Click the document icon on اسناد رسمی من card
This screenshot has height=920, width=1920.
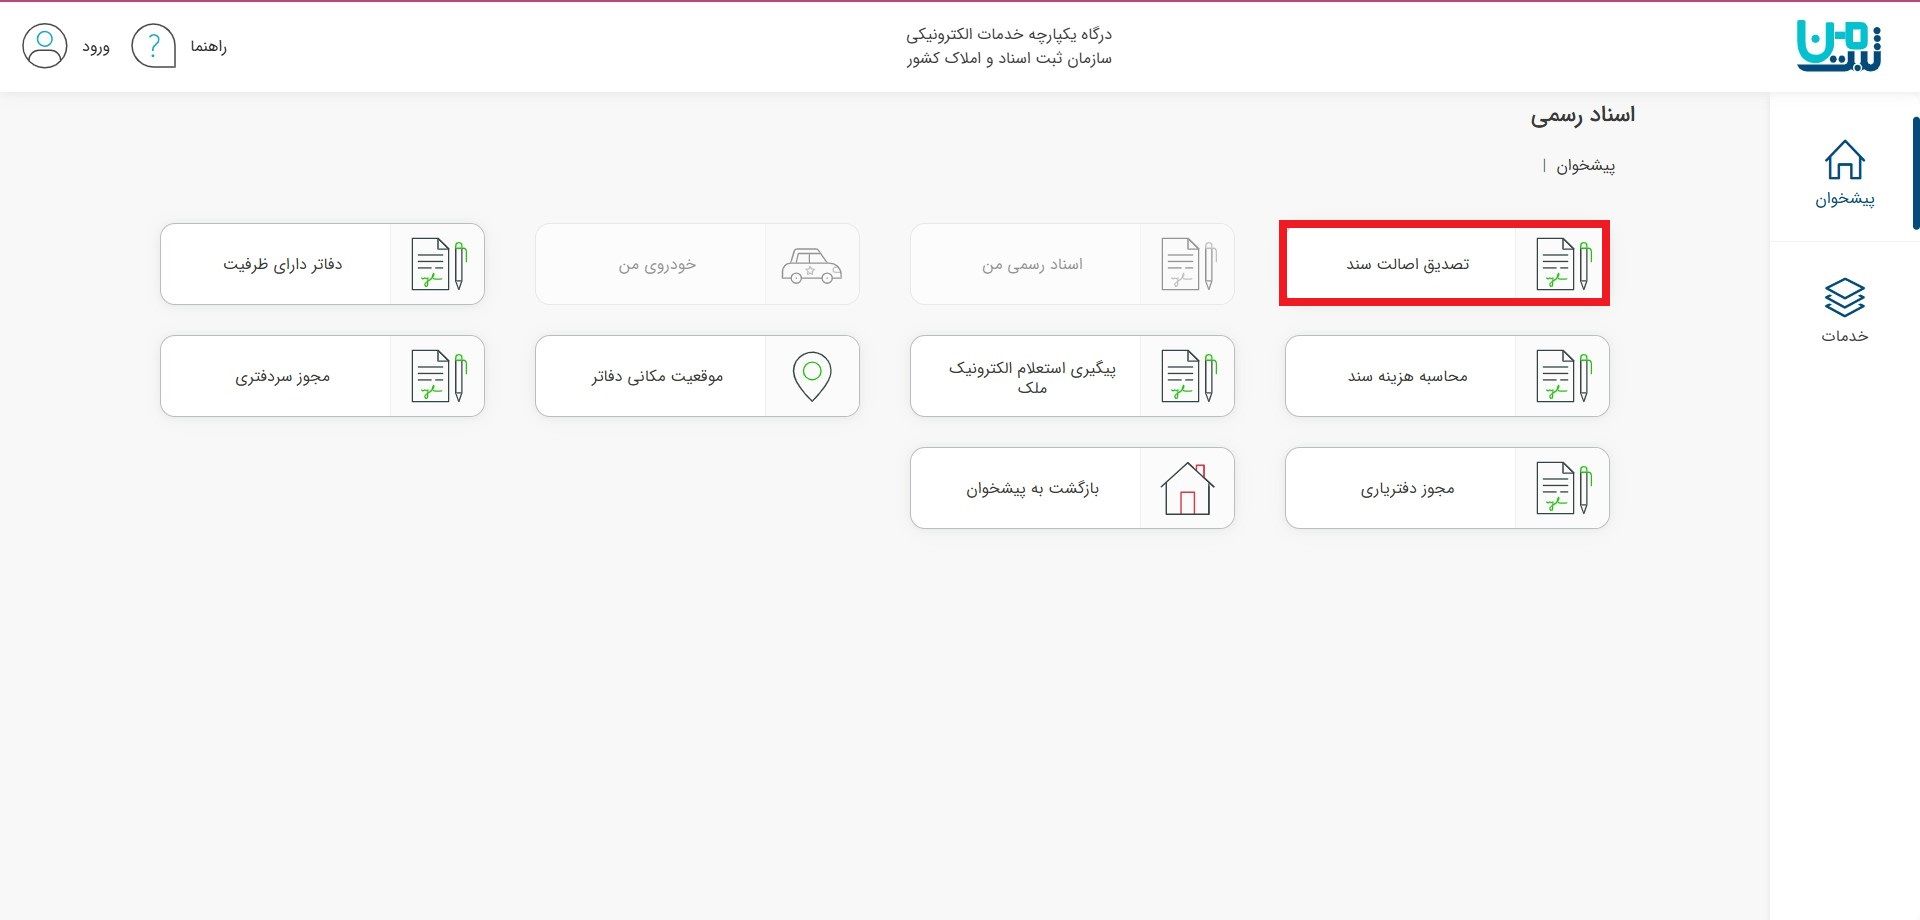click(1187, 263)
